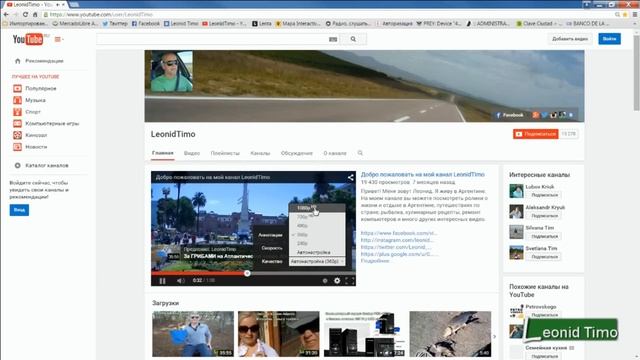Click the blue Войти button in header
Viewport: 640px width, 360px height.
click(609, 39)
